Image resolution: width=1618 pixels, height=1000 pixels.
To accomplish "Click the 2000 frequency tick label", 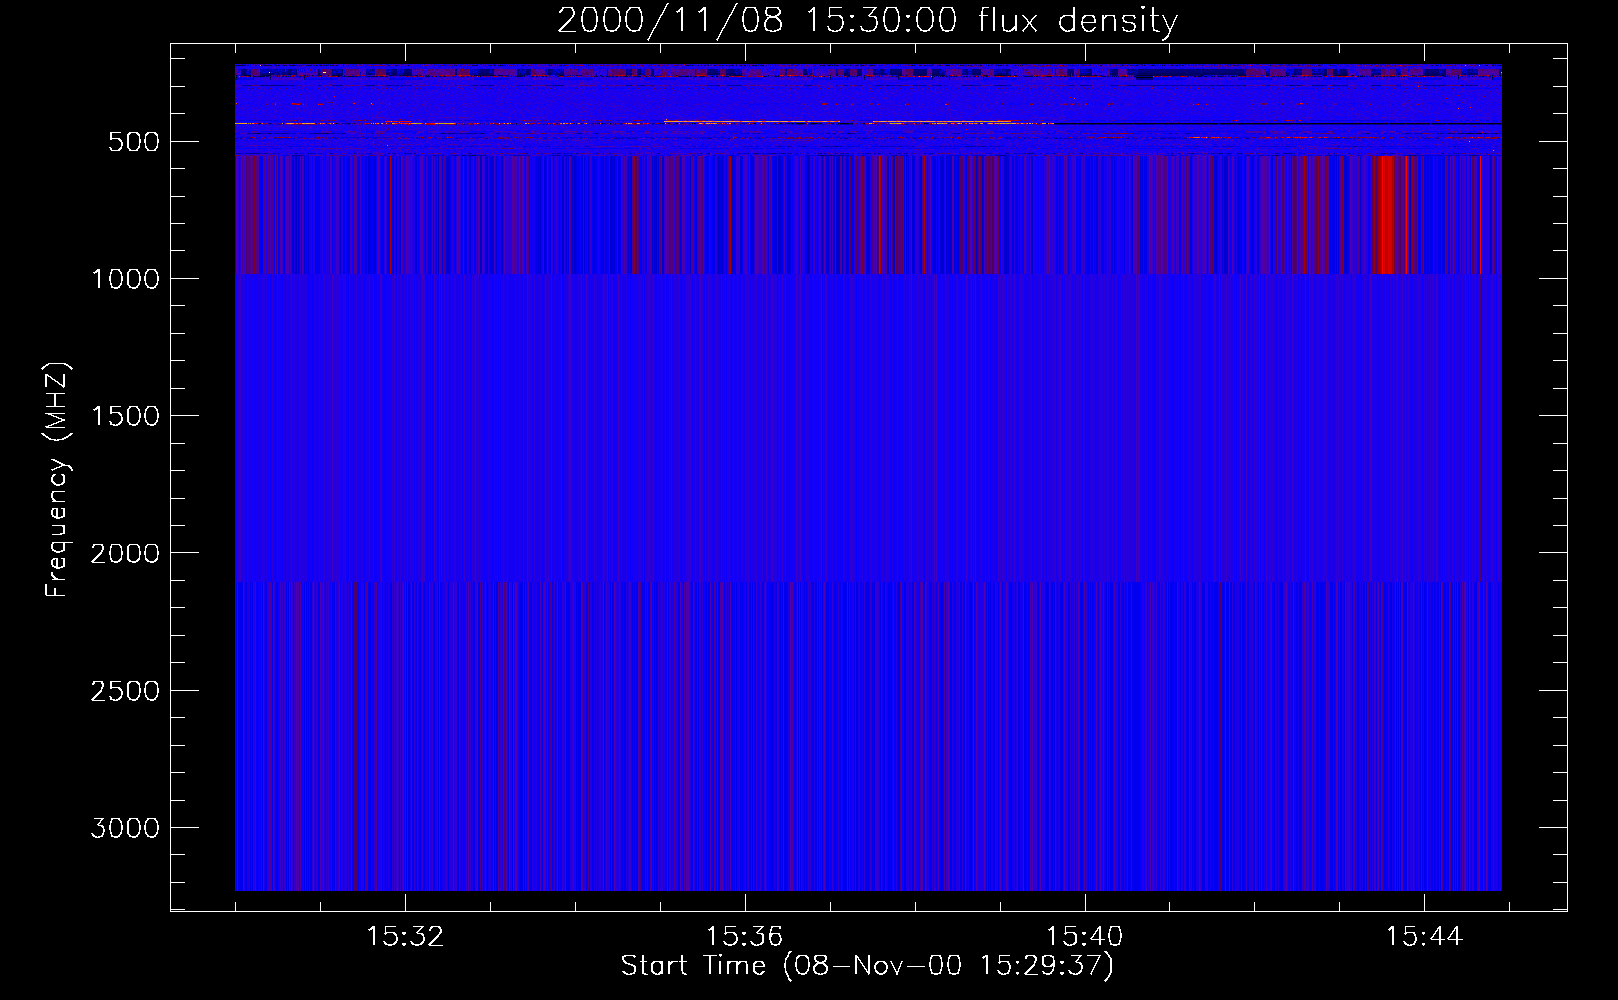I will tap(125, 553).
